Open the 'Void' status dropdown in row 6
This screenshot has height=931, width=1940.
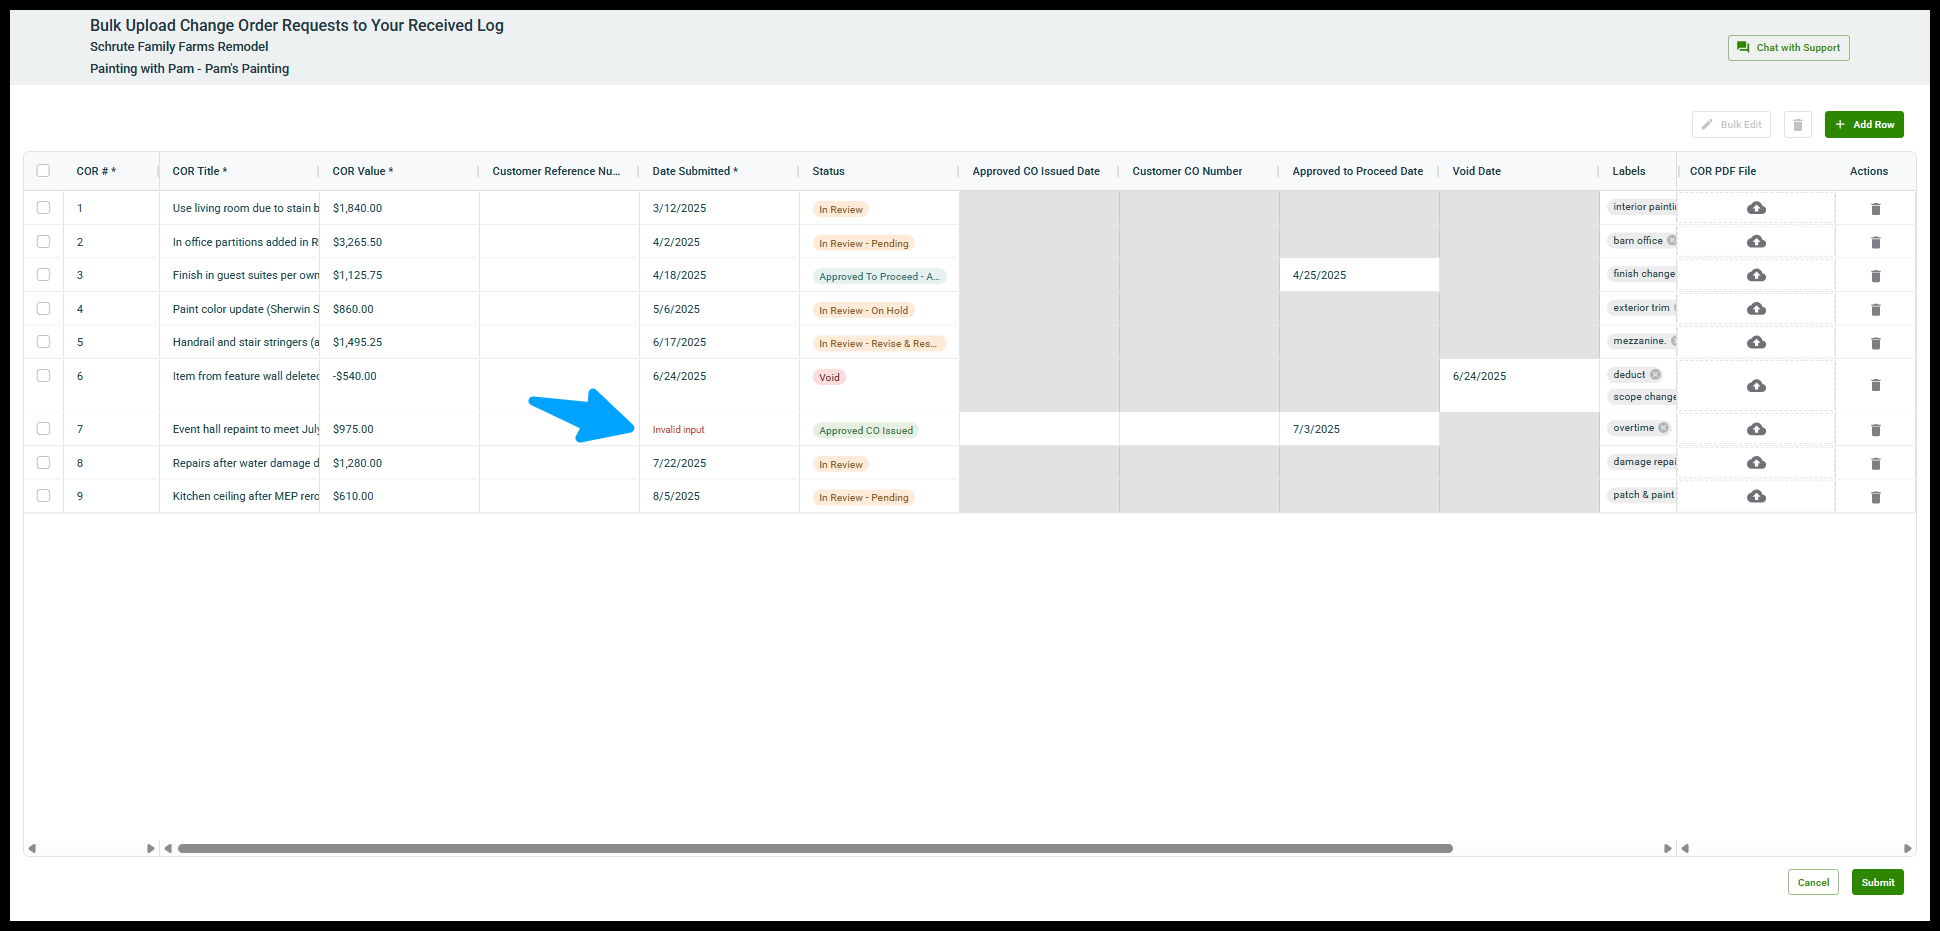(x=829, y=378)
